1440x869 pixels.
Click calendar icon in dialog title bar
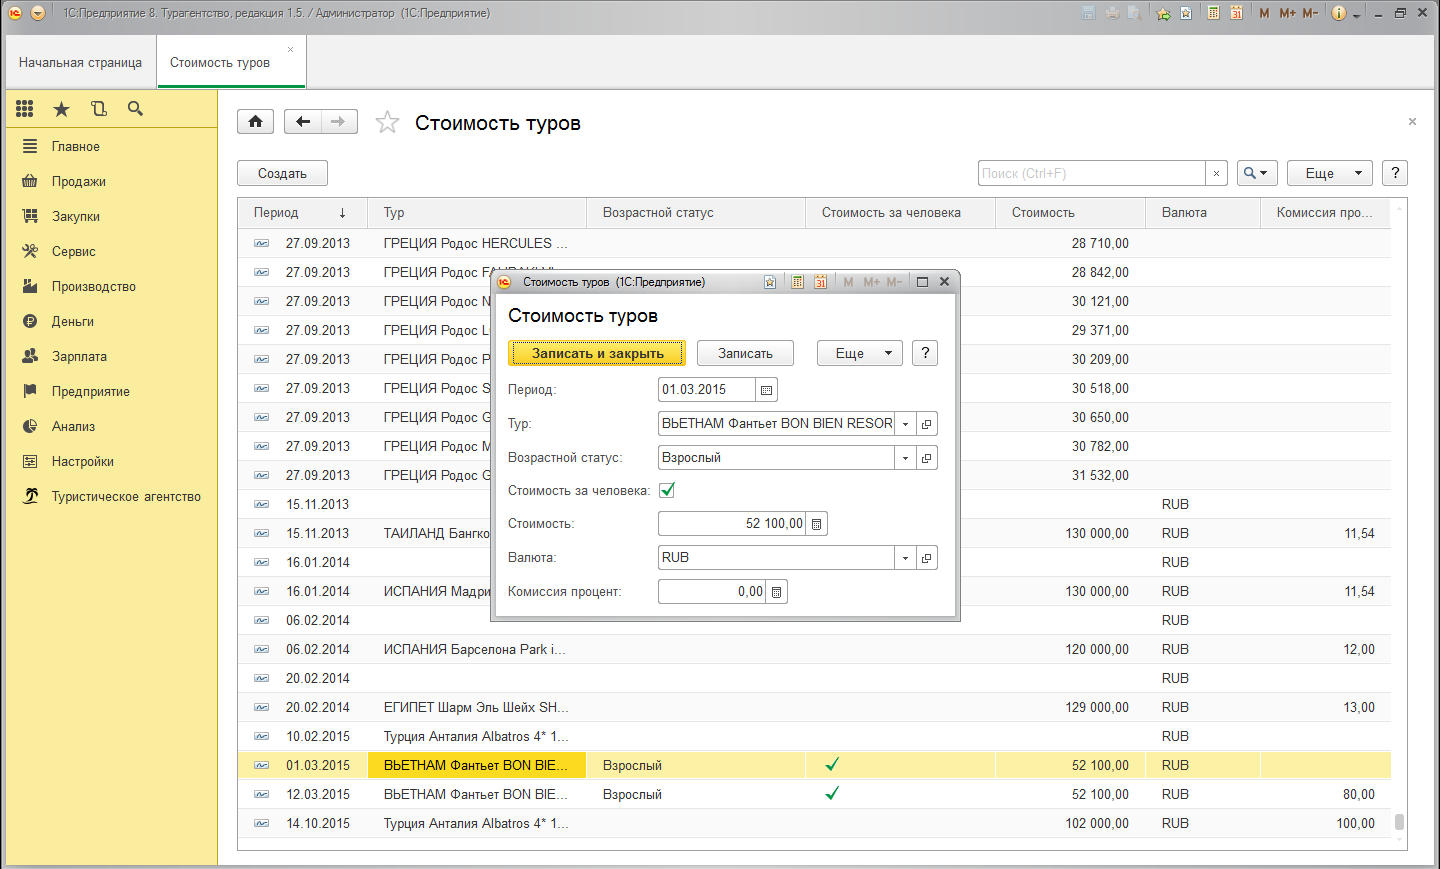point(820,282)
